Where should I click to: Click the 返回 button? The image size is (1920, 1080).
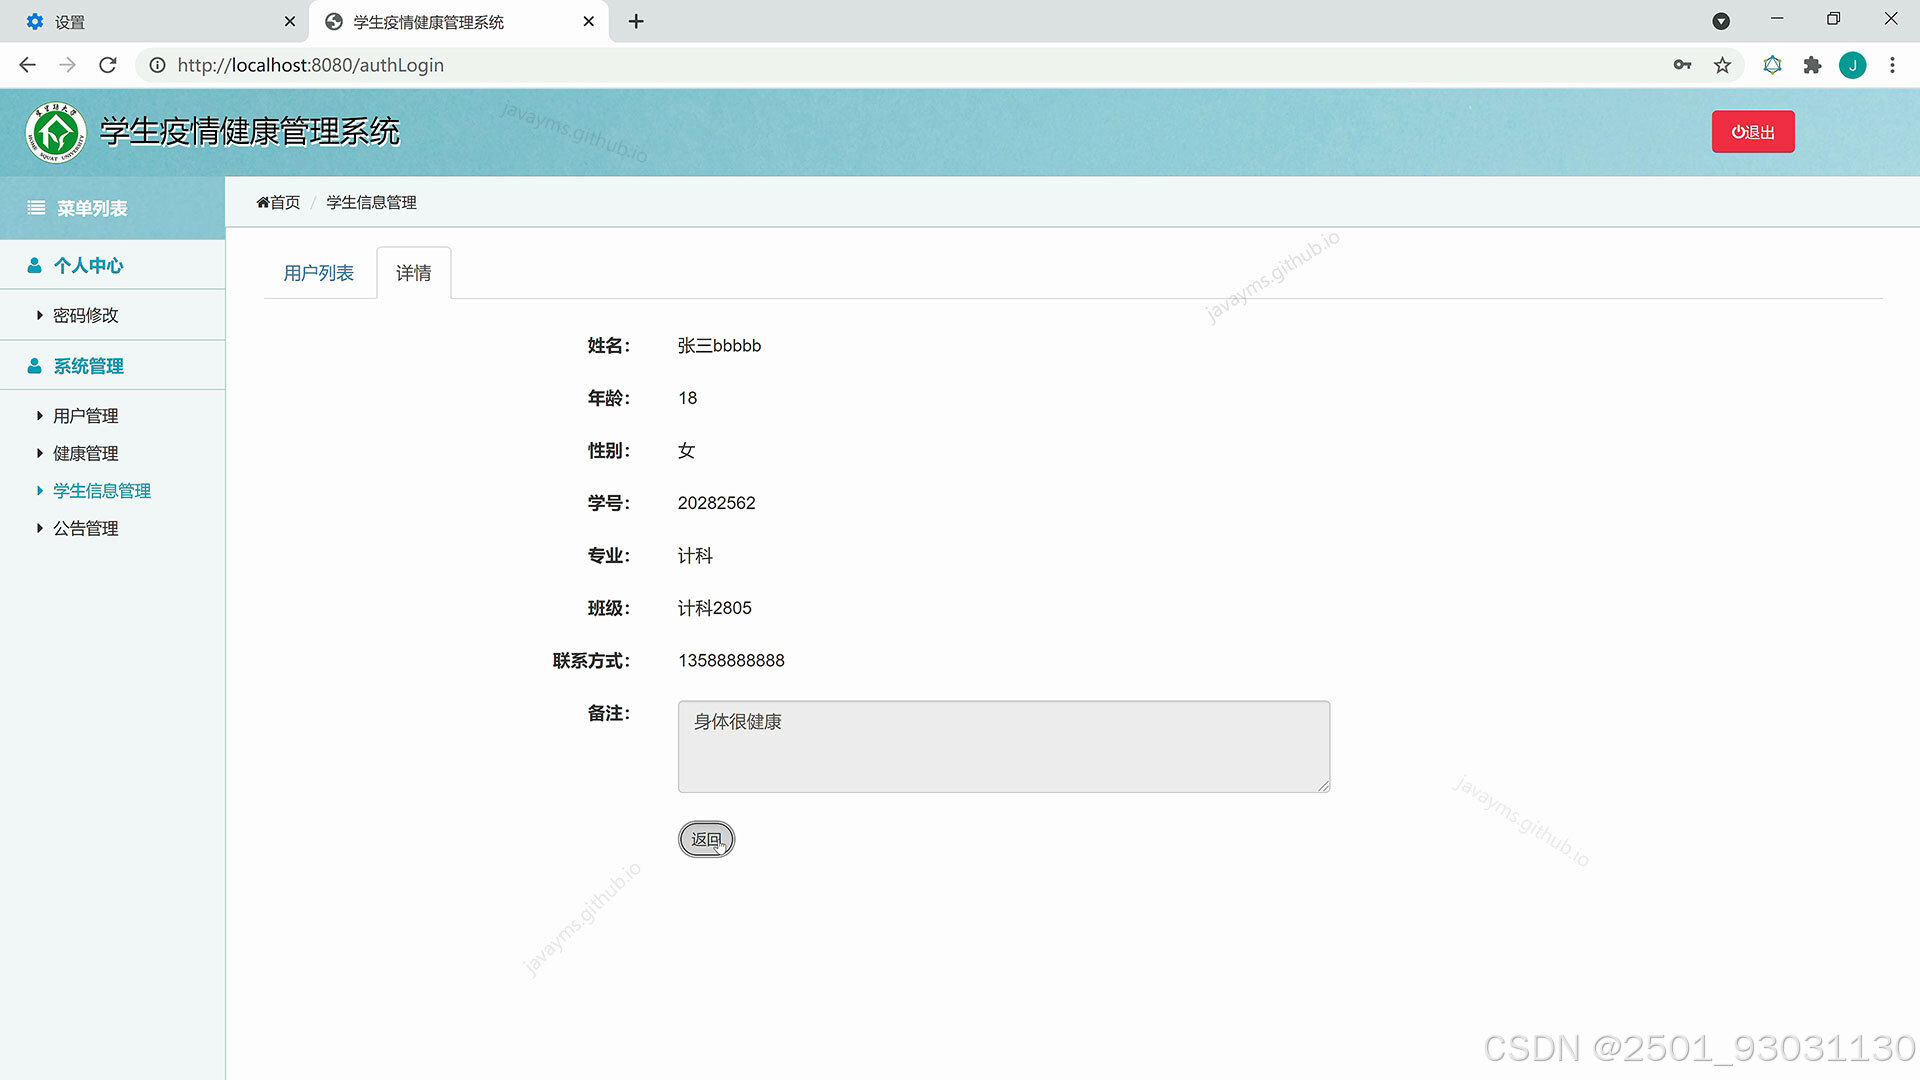706,839
